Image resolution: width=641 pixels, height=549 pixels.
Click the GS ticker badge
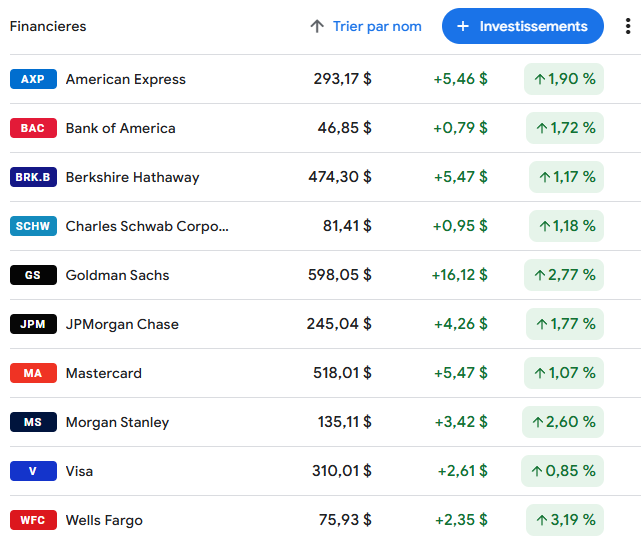point(33,275)
